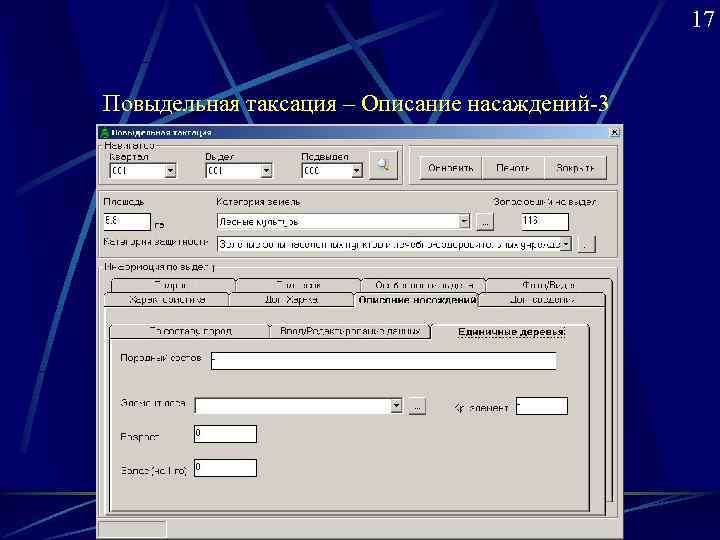Switch to the Доп. Характ. tab
The image size is (720, 540).
(291, 300)
